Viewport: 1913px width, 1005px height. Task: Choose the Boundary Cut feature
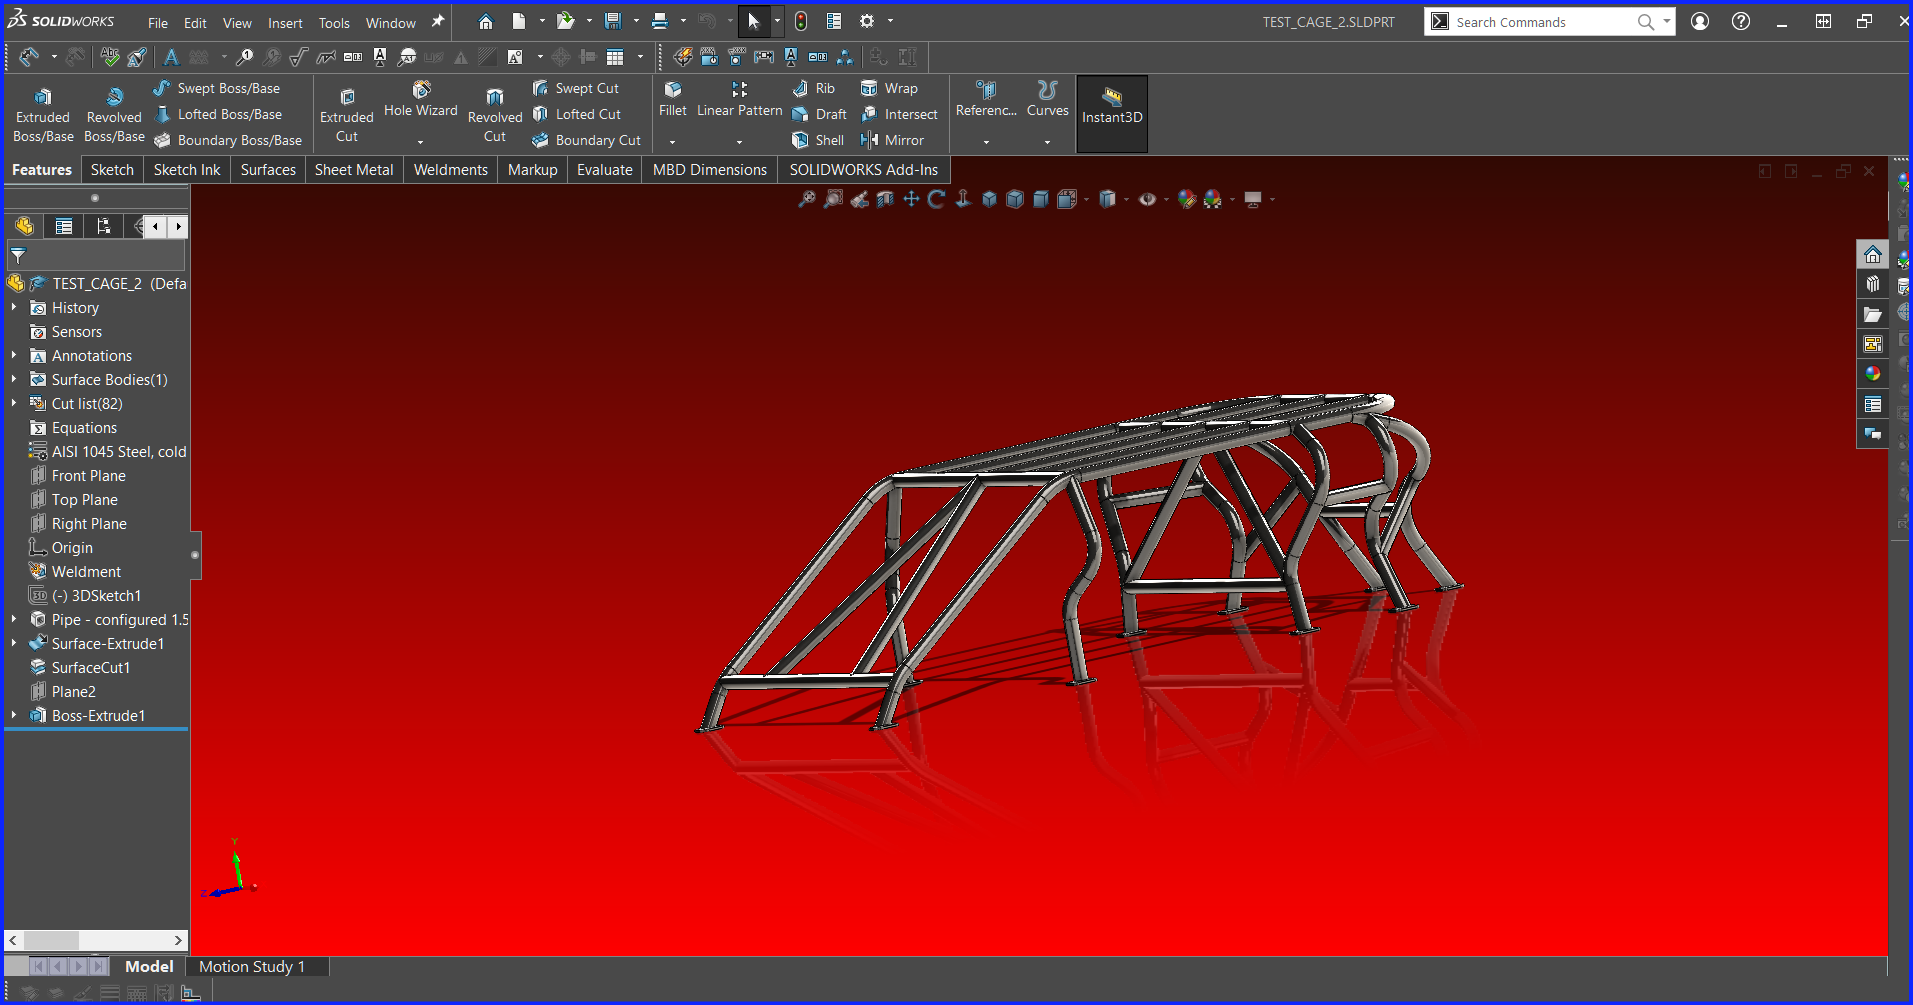[x=587, y=140]
